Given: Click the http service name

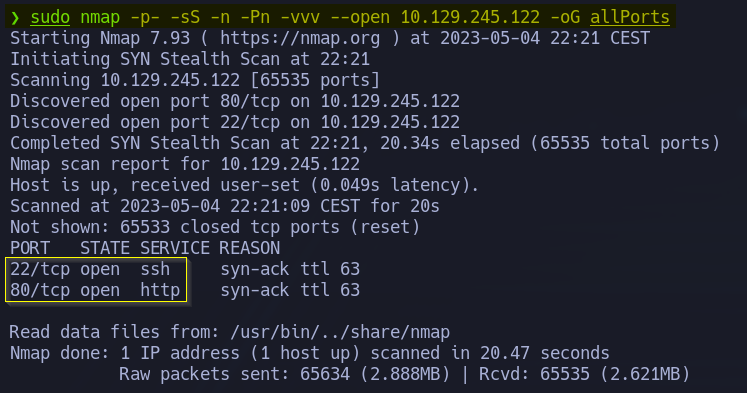Looking at the screenshot, I should pyautogui.click(x=160, y=290).
